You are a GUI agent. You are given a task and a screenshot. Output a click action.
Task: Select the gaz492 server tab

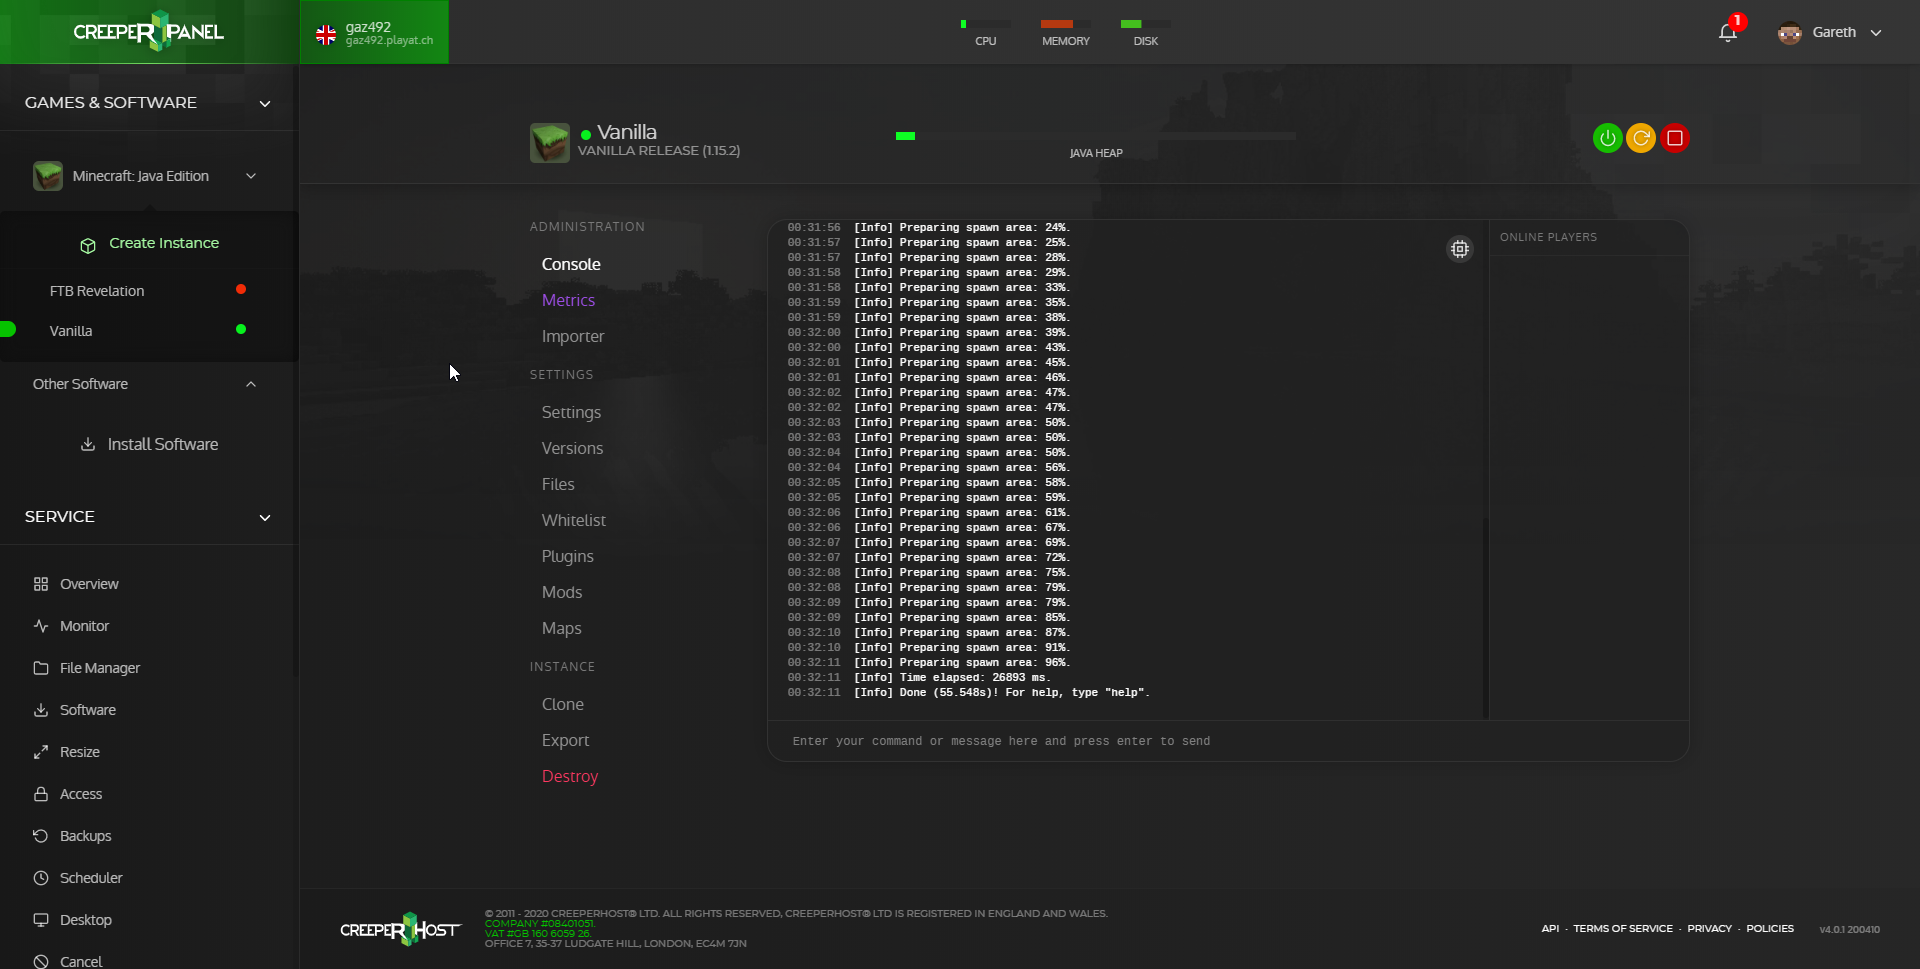pos(374,32)
